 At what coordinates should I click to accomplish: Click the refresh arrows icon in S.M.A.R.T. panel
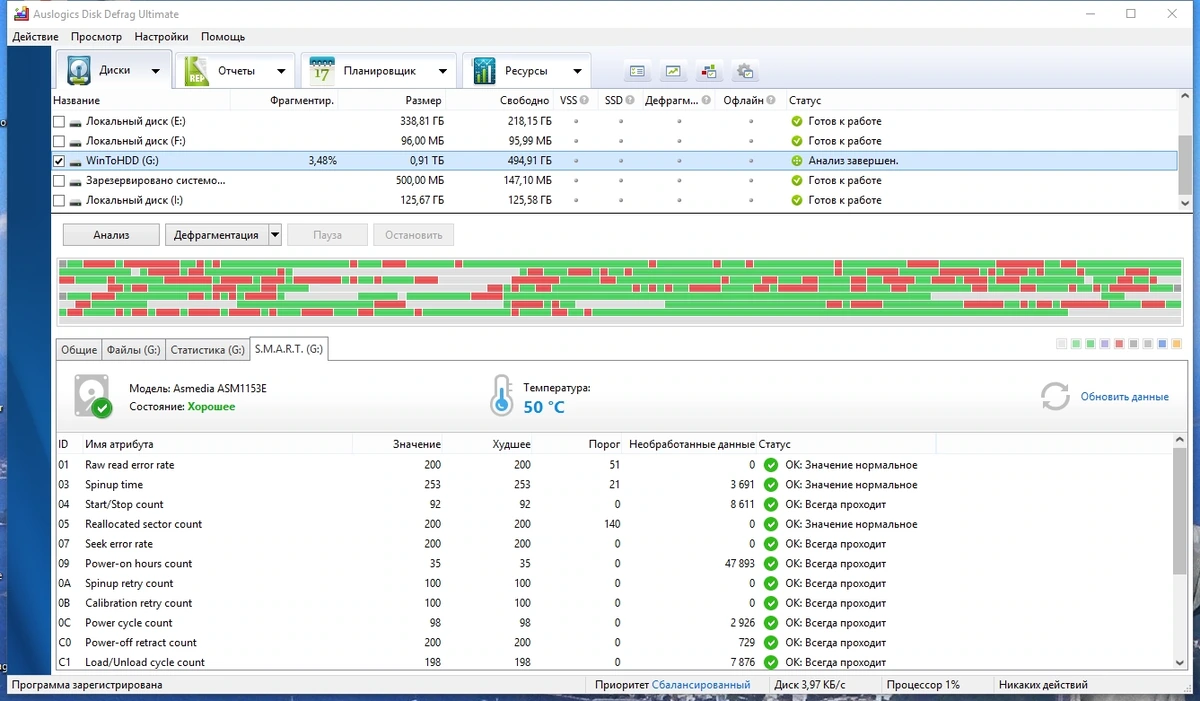tap(1055, 396)
